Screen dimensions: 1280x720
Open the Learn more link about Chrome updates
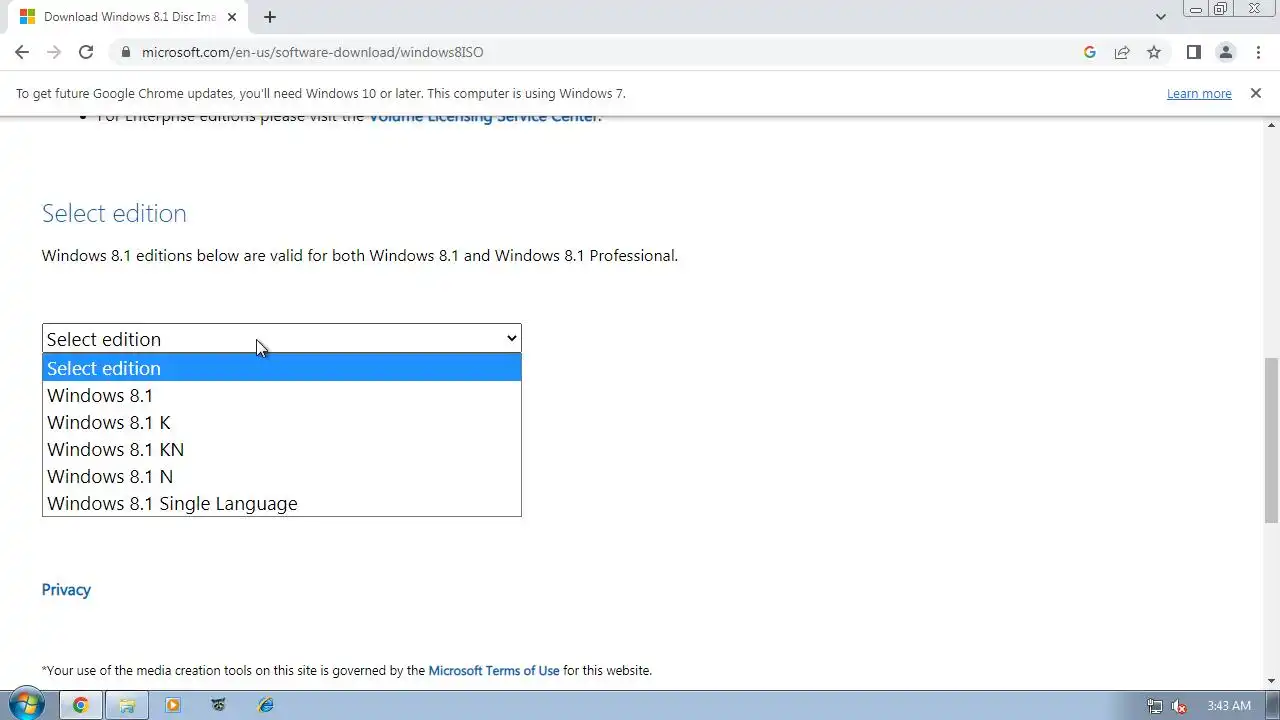pos(1199,94)
